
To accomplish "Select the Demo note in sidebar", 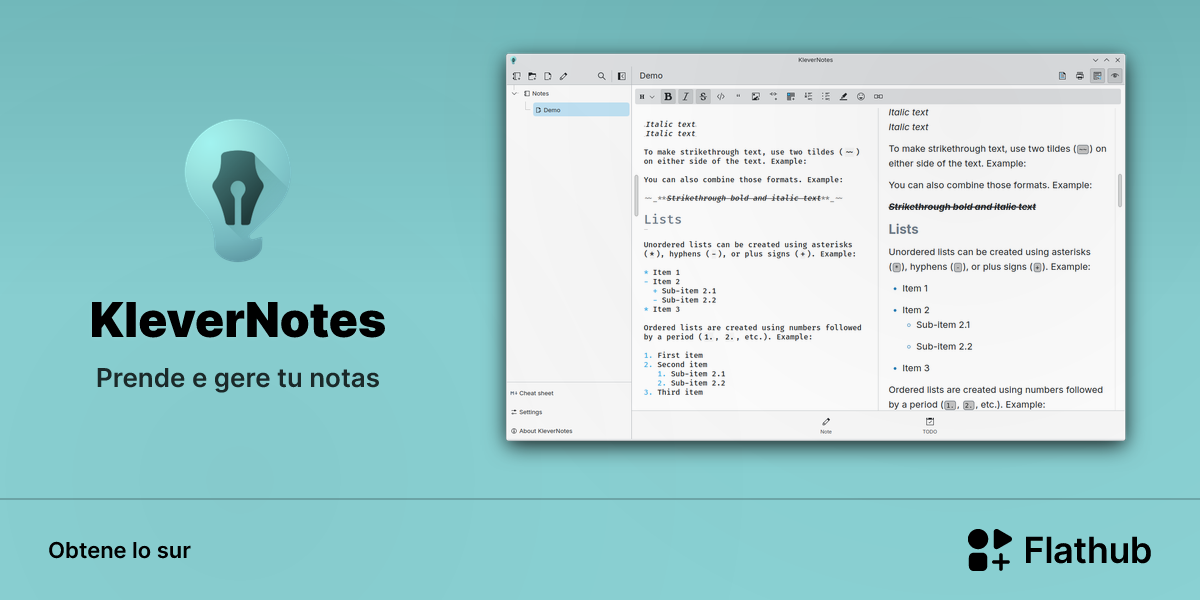I will [581, 110].
